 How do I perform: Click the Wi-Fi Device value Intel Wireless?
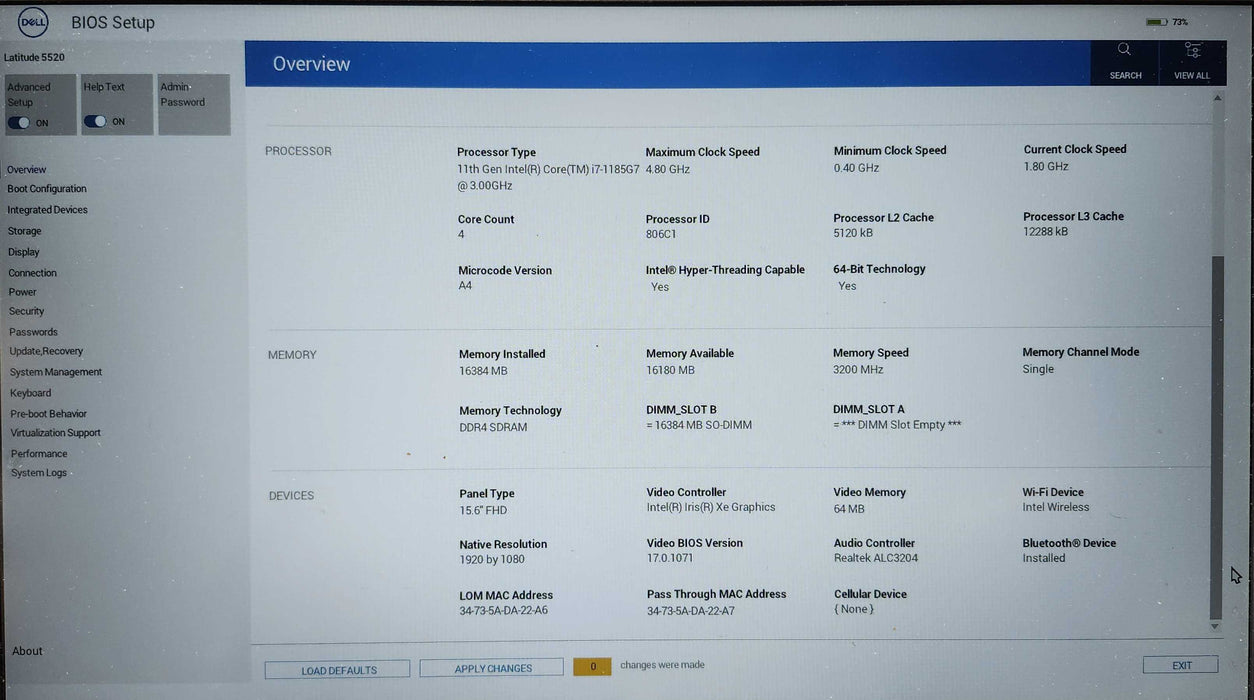pos(1056,507)
